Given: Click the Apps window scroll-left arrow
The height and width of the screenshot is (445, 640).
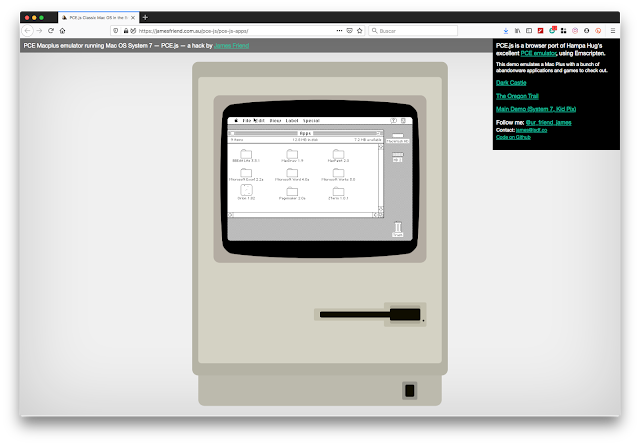Looking at the screenshot, I should pos(231,215).
